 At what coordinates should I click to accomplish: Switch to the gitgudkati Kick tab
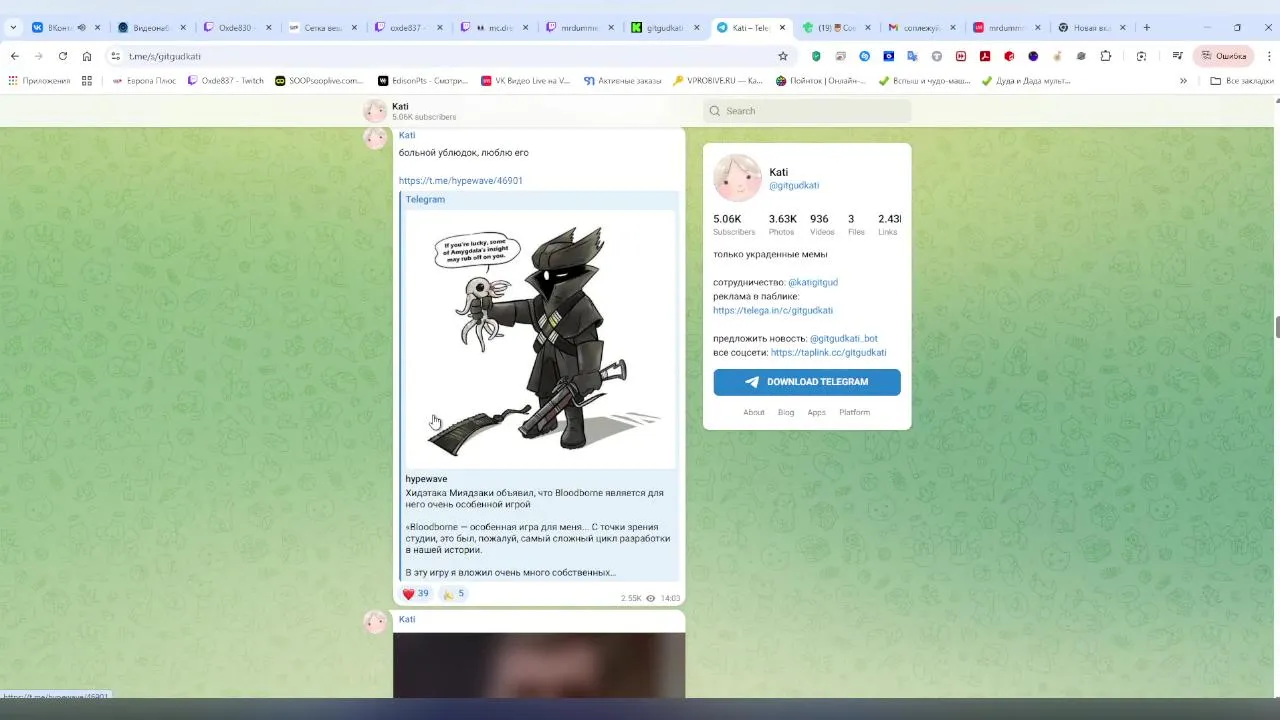coord(666,27)
